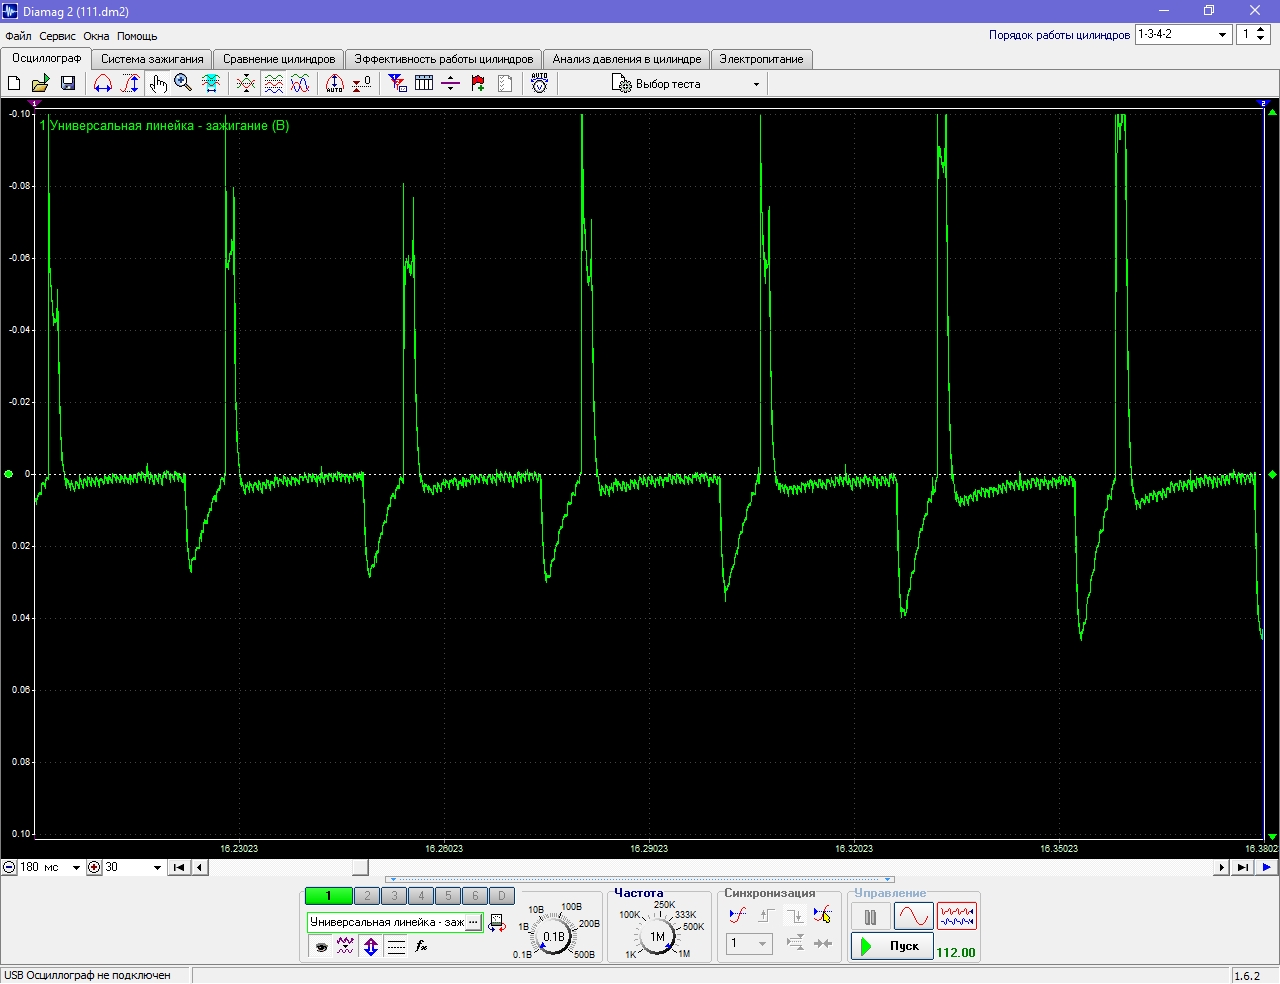
Task: Click the divider line with arrows icon
Action: pyautogui.click(x=451, y=83)
